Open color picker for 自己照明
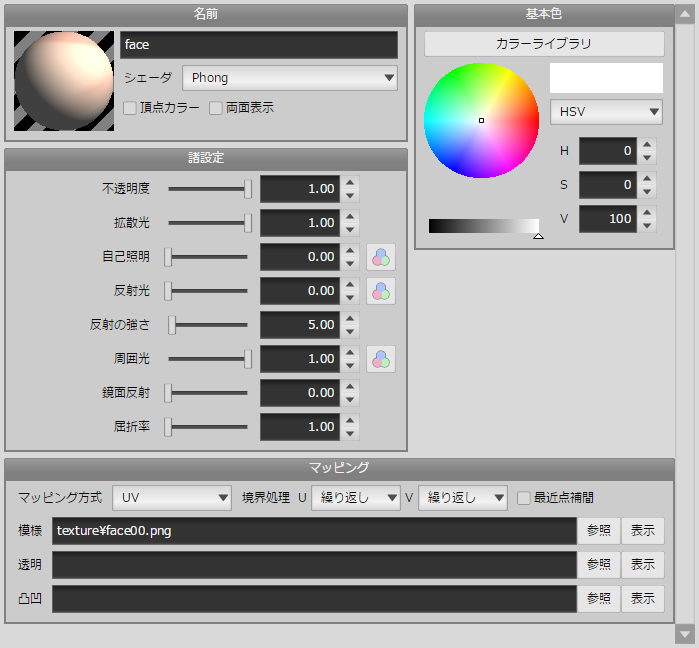Screen dimensions: 699x648 coord(381,257)
